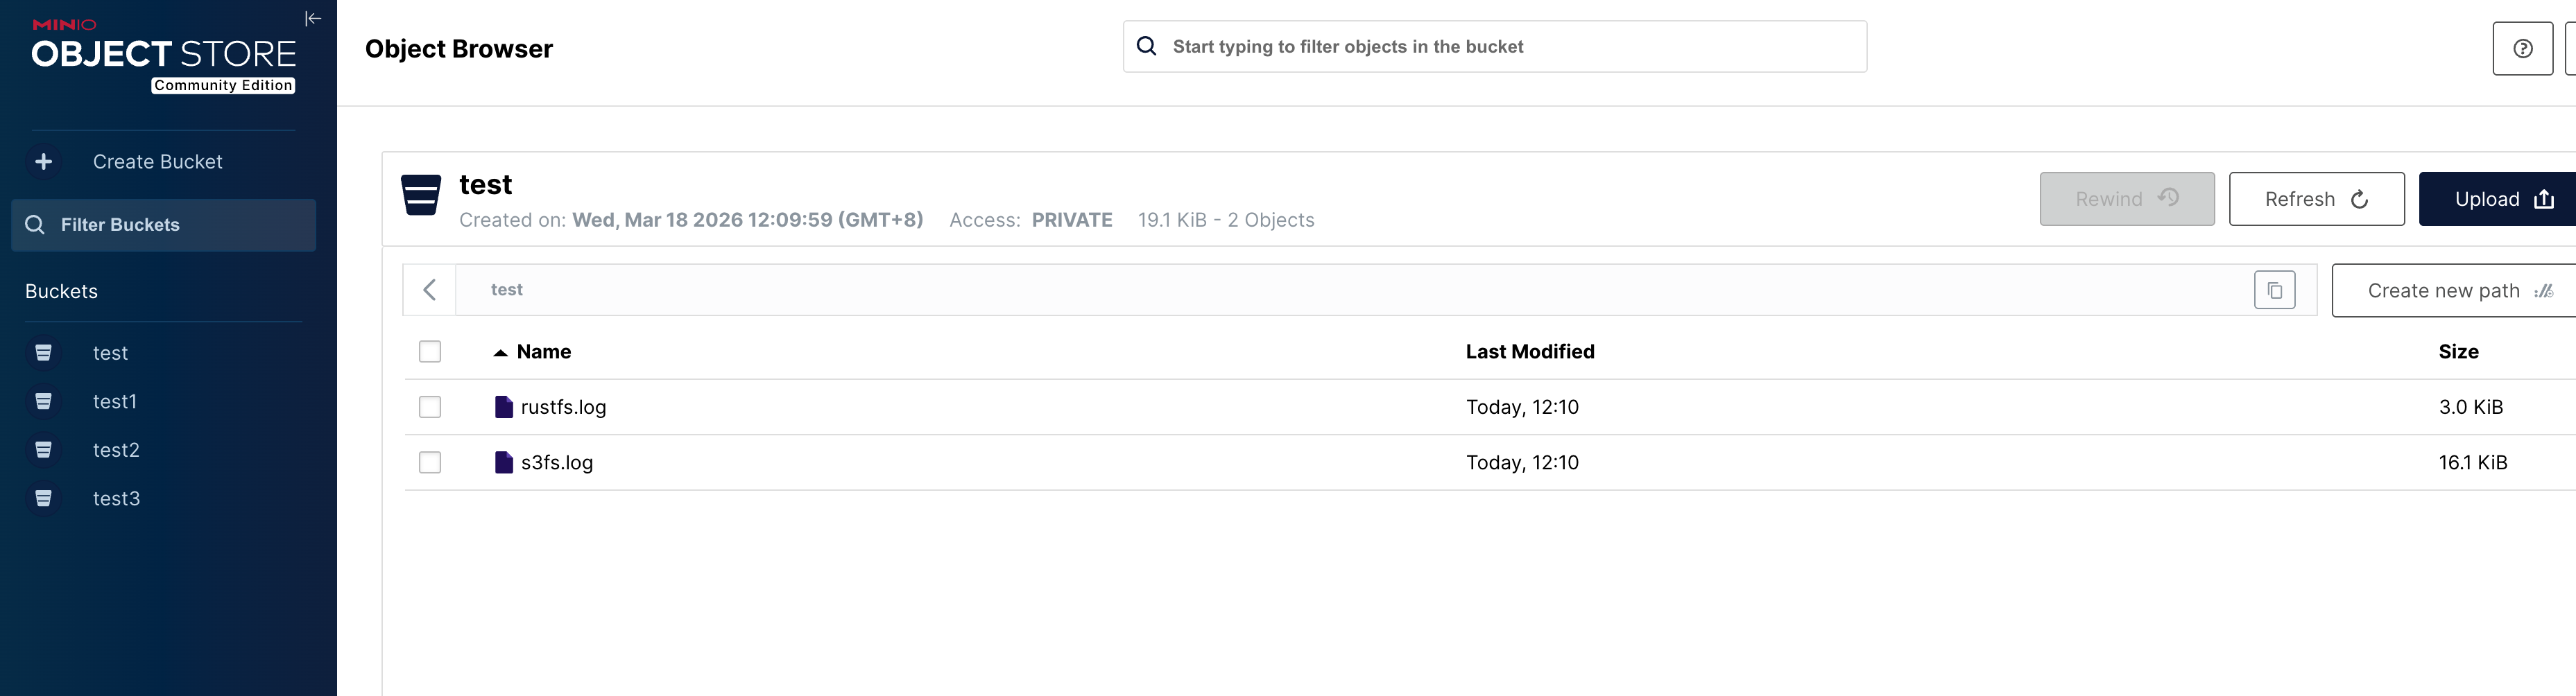Sort objects by Size column

pos(2457,352)
